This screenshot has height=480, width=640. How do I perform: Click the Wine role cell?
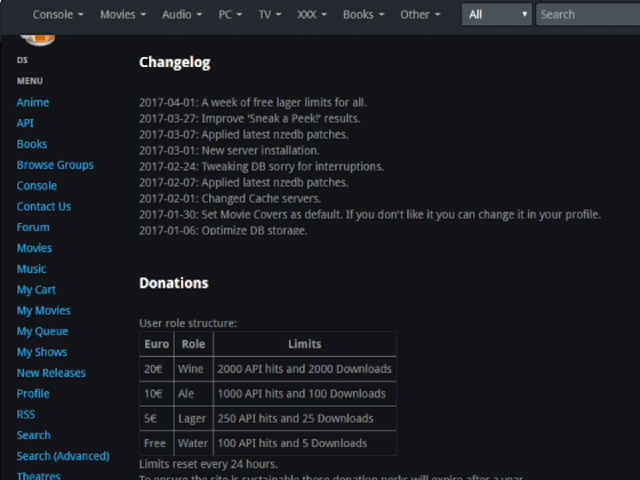(x=193, y=369)
